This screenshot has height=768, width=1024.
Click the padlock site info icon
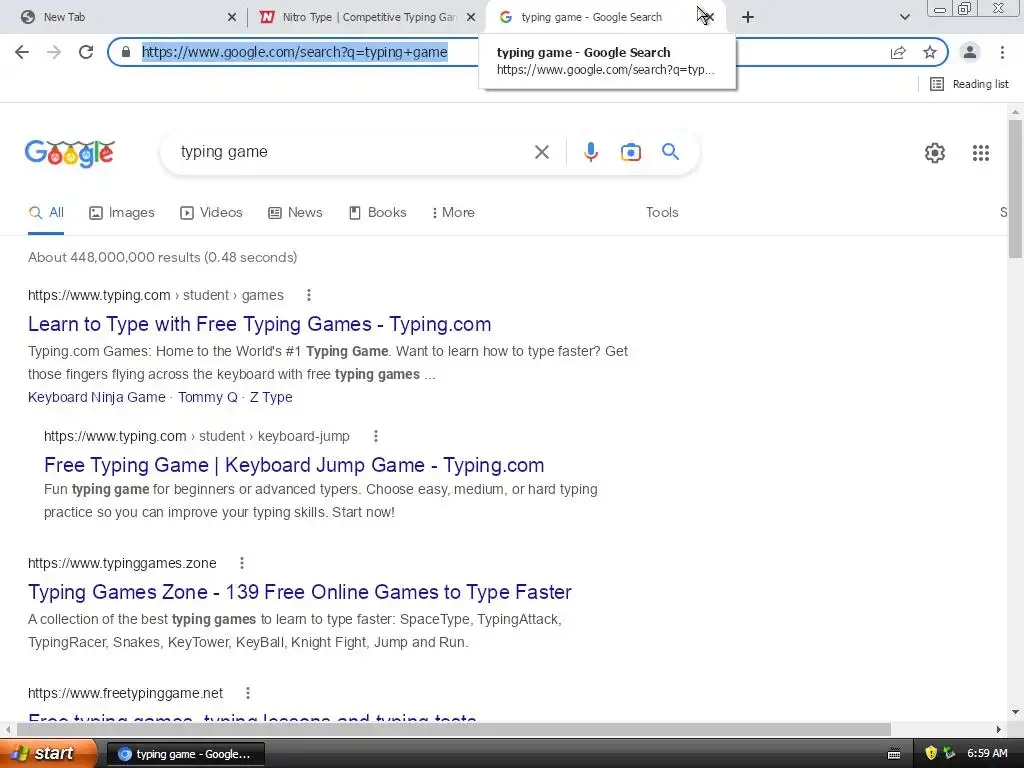[126, 52]
